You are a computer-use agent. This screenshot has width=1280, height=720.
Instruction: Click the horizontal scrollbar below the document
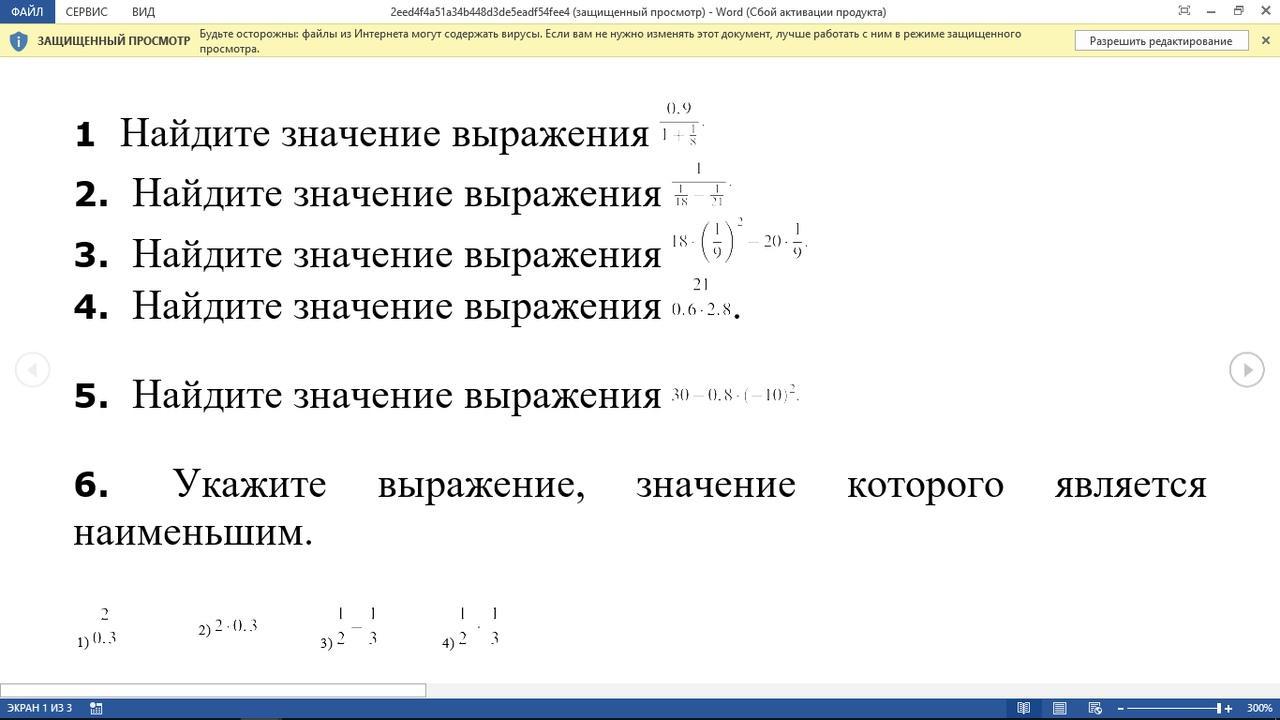[212, 690]
